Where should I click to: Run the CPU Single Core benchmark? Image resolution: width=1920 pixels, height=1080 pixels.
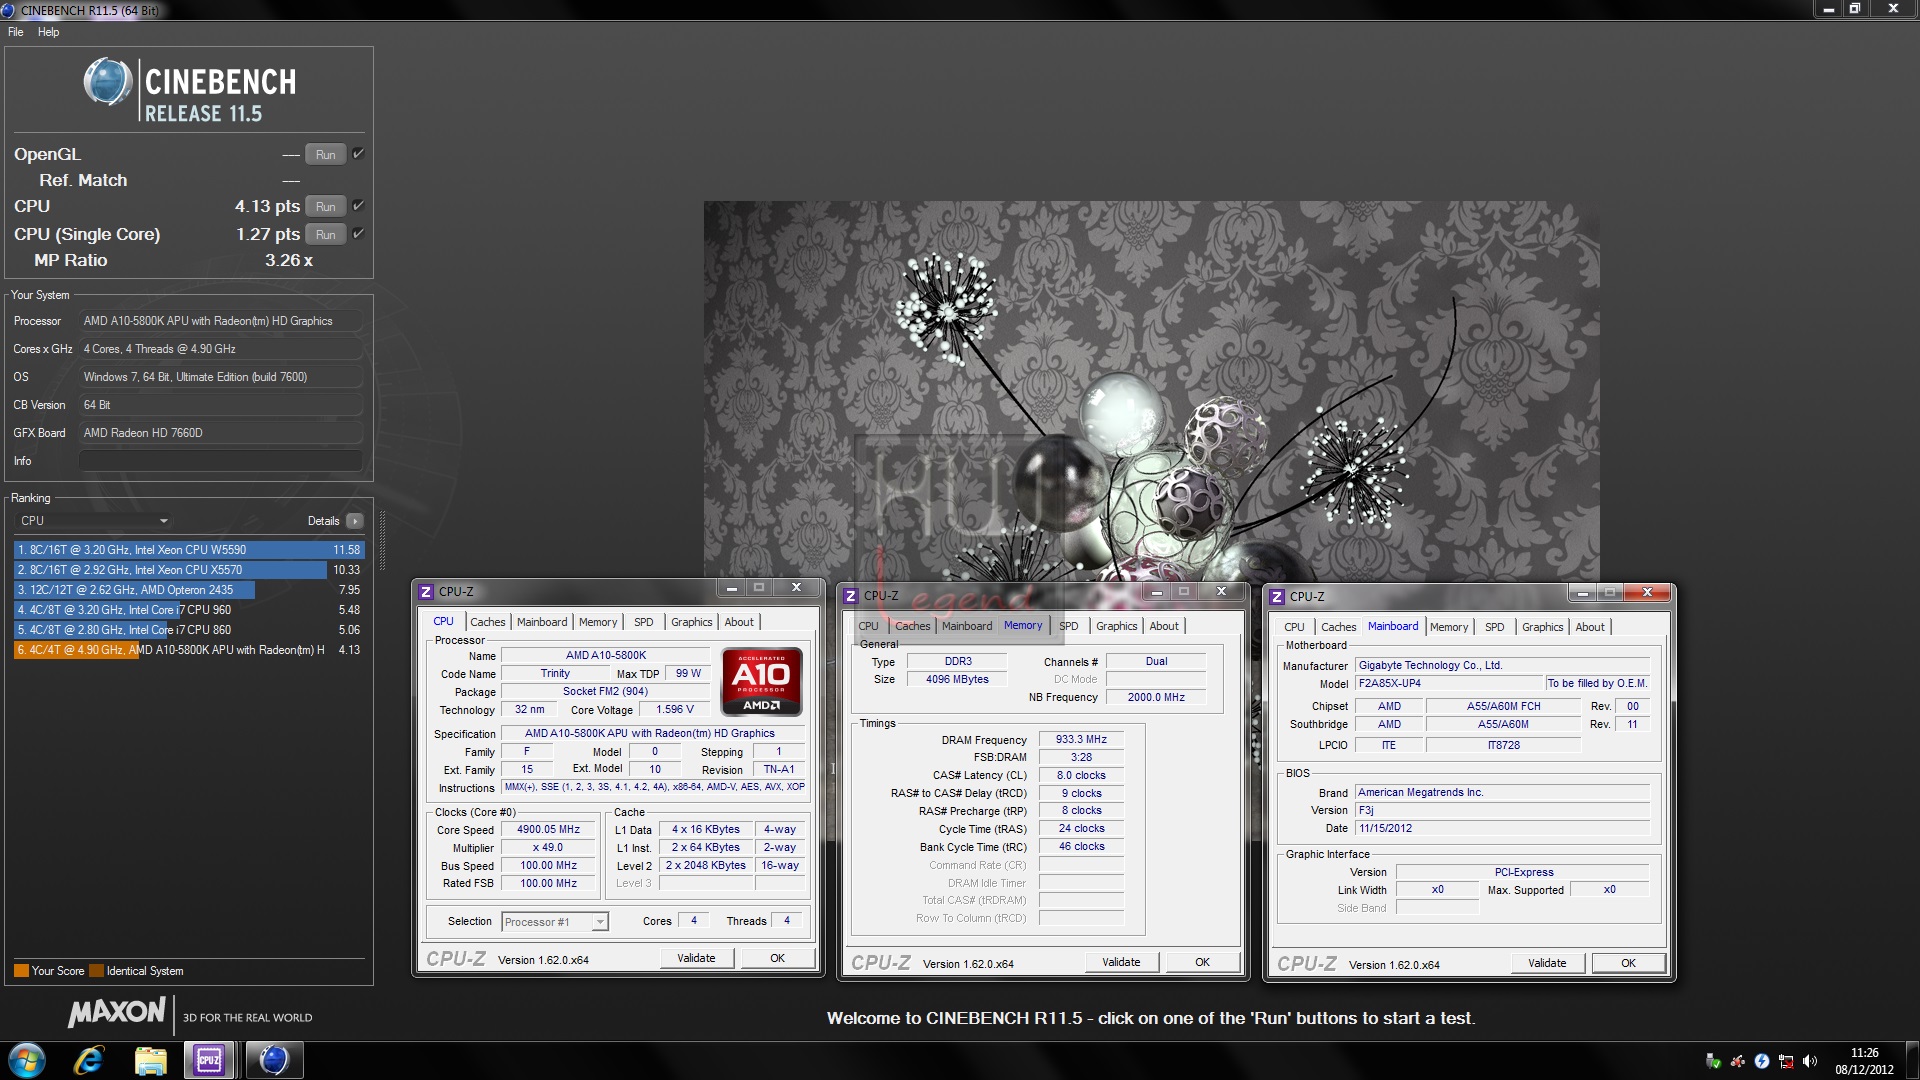[x=326, y=234]
